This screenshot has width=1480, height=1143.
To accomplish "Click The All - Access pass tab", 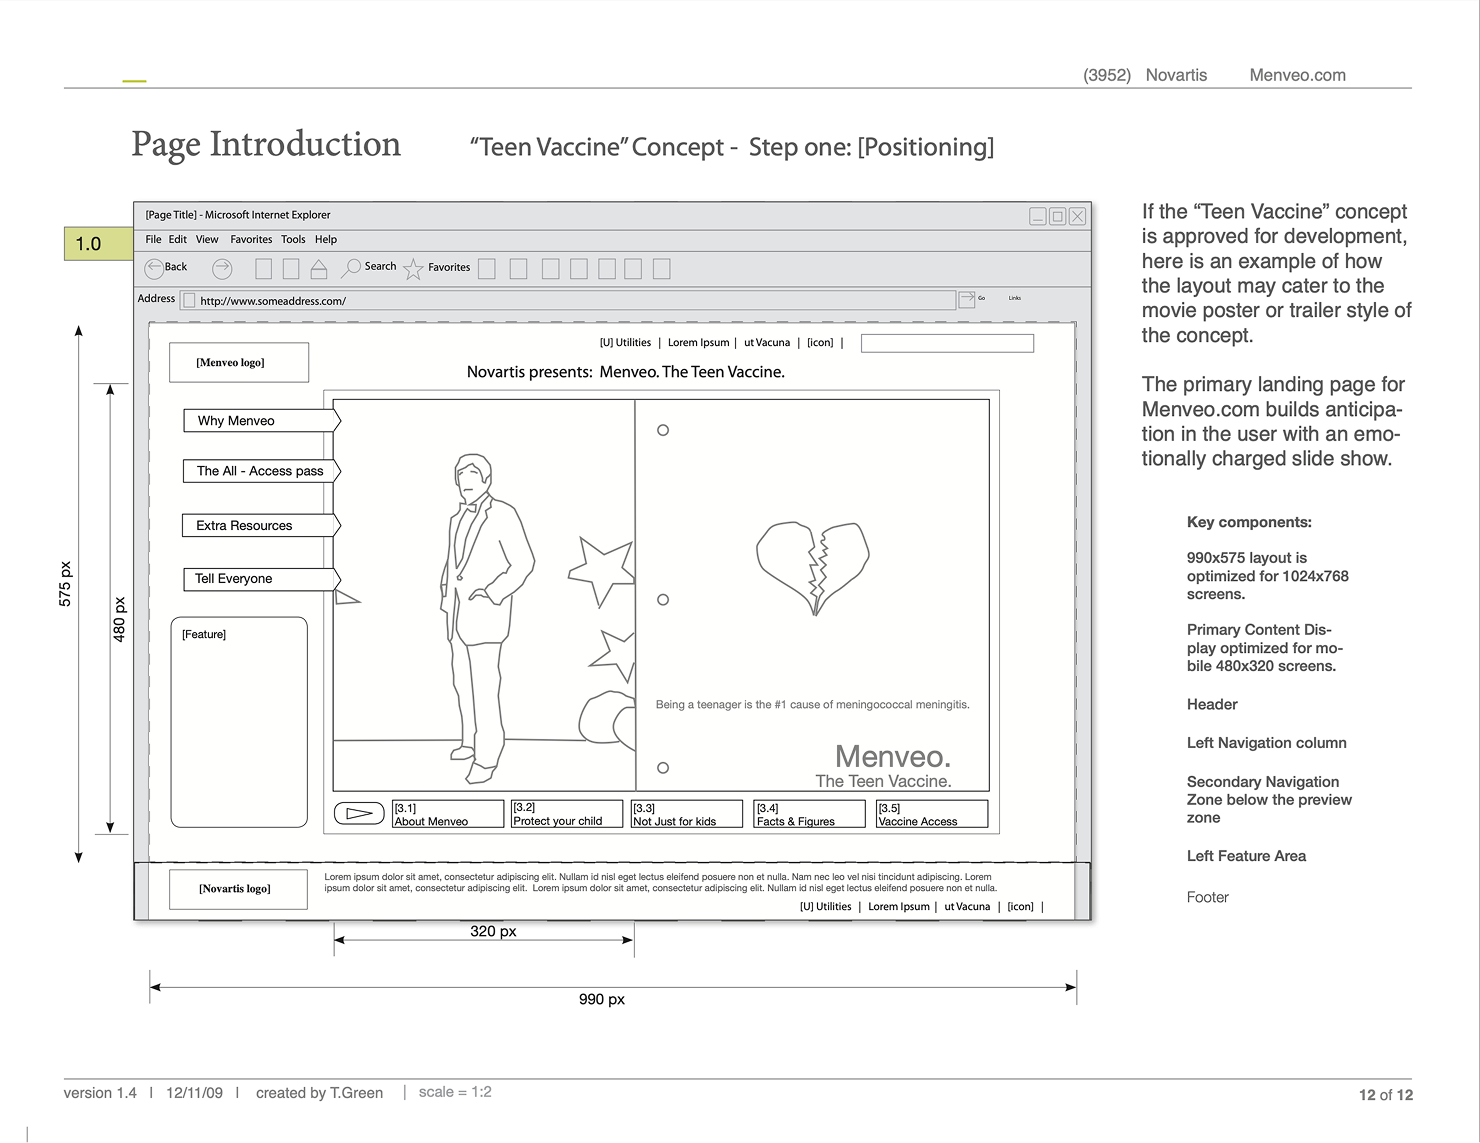I will (x=262, y=471).
